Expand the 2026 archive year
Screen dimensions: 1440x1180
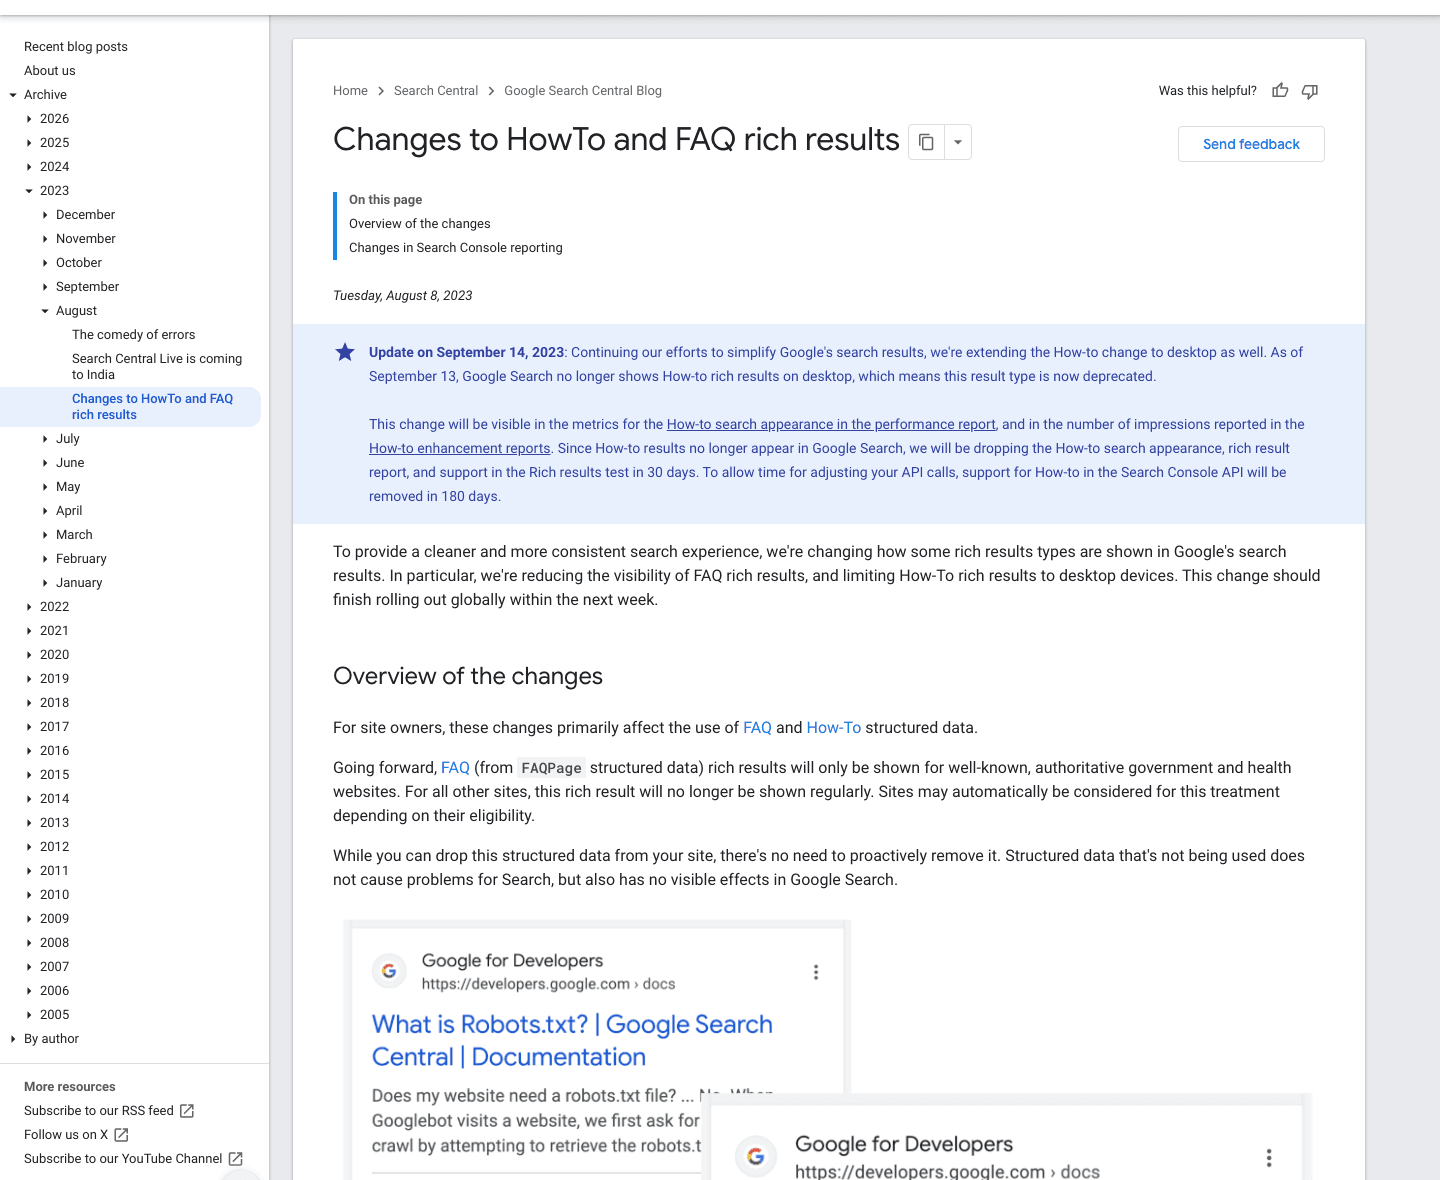(x=29, y=119)
